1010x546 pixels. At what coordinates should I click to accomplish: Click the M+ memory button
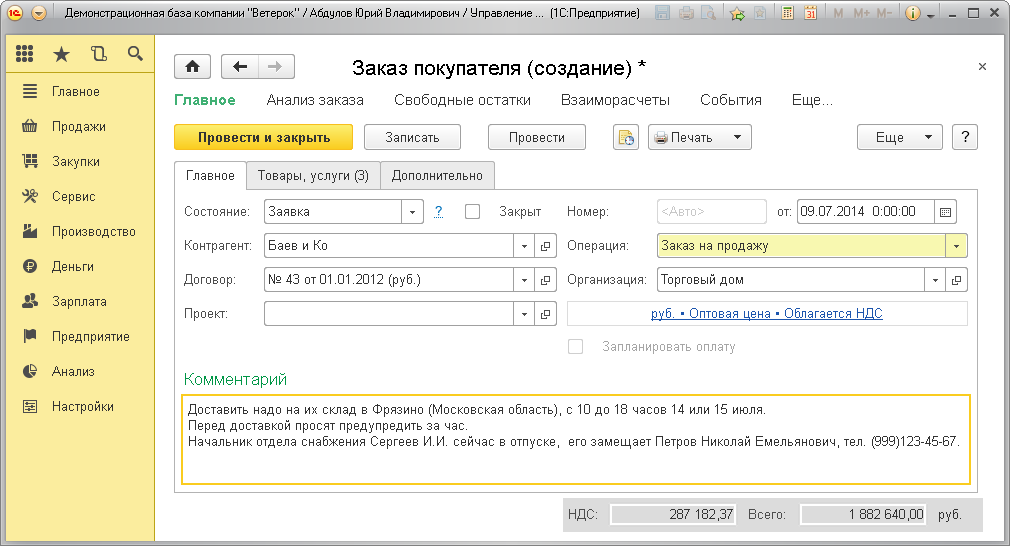(x=861, y=13)
